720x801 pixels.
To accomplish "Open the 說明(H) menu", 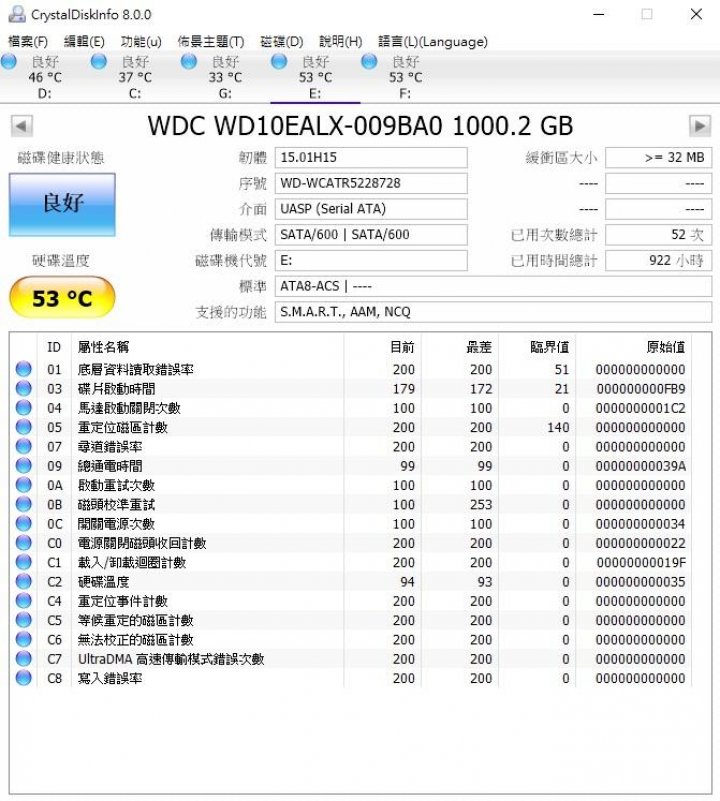I will click(341, 41).
